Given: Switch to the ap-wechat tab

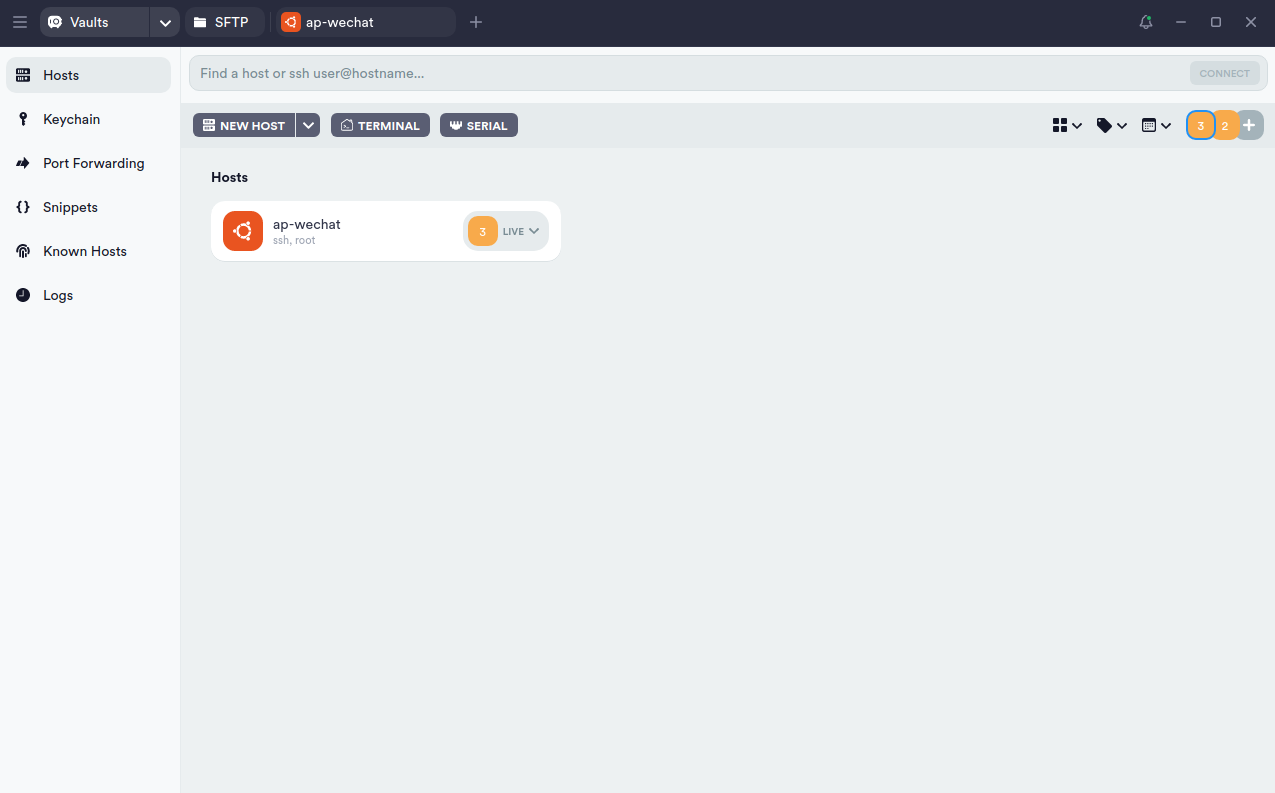Looking at the screenshot, I should click(x=365, y=22).
